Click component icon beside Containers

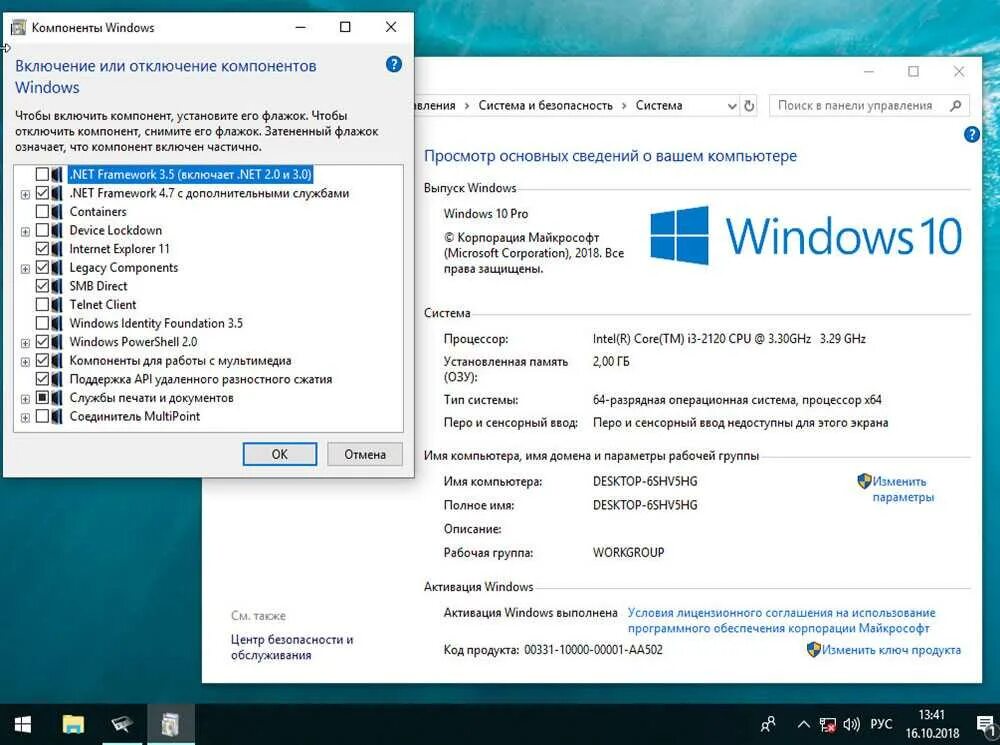click(57, 211)
